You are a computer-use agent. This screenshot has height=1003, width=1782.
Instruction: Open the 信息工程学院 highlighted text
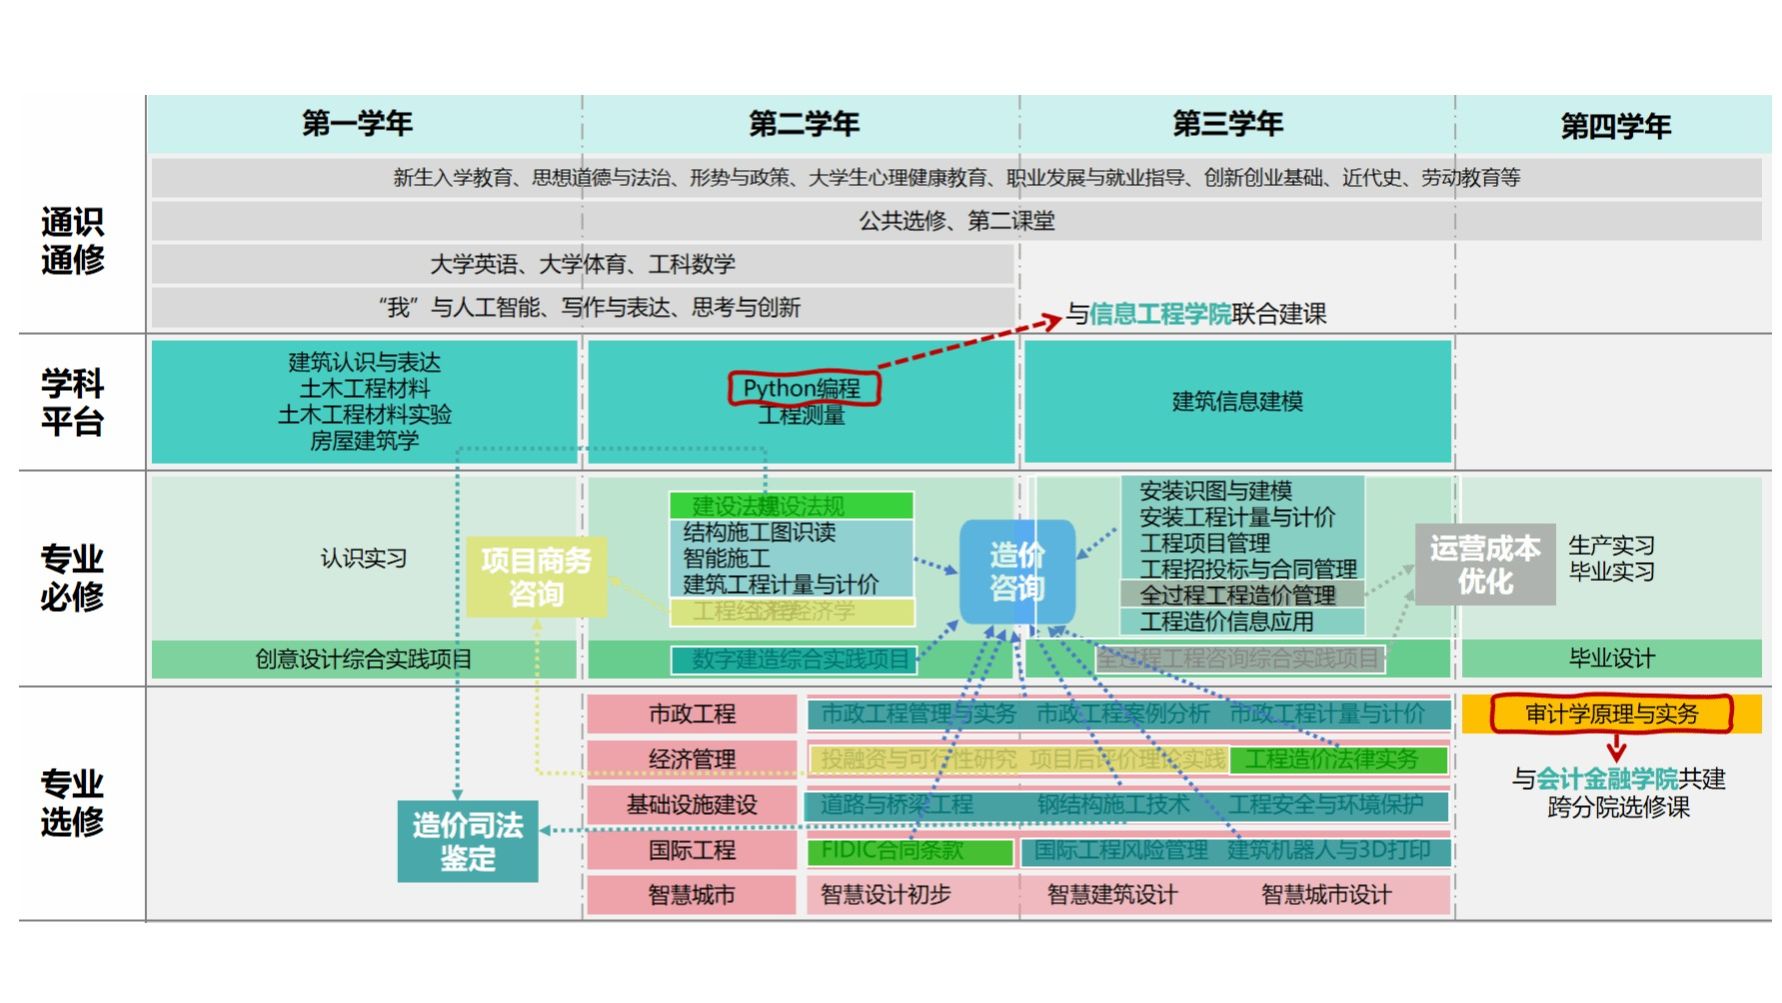[1160, 314]
